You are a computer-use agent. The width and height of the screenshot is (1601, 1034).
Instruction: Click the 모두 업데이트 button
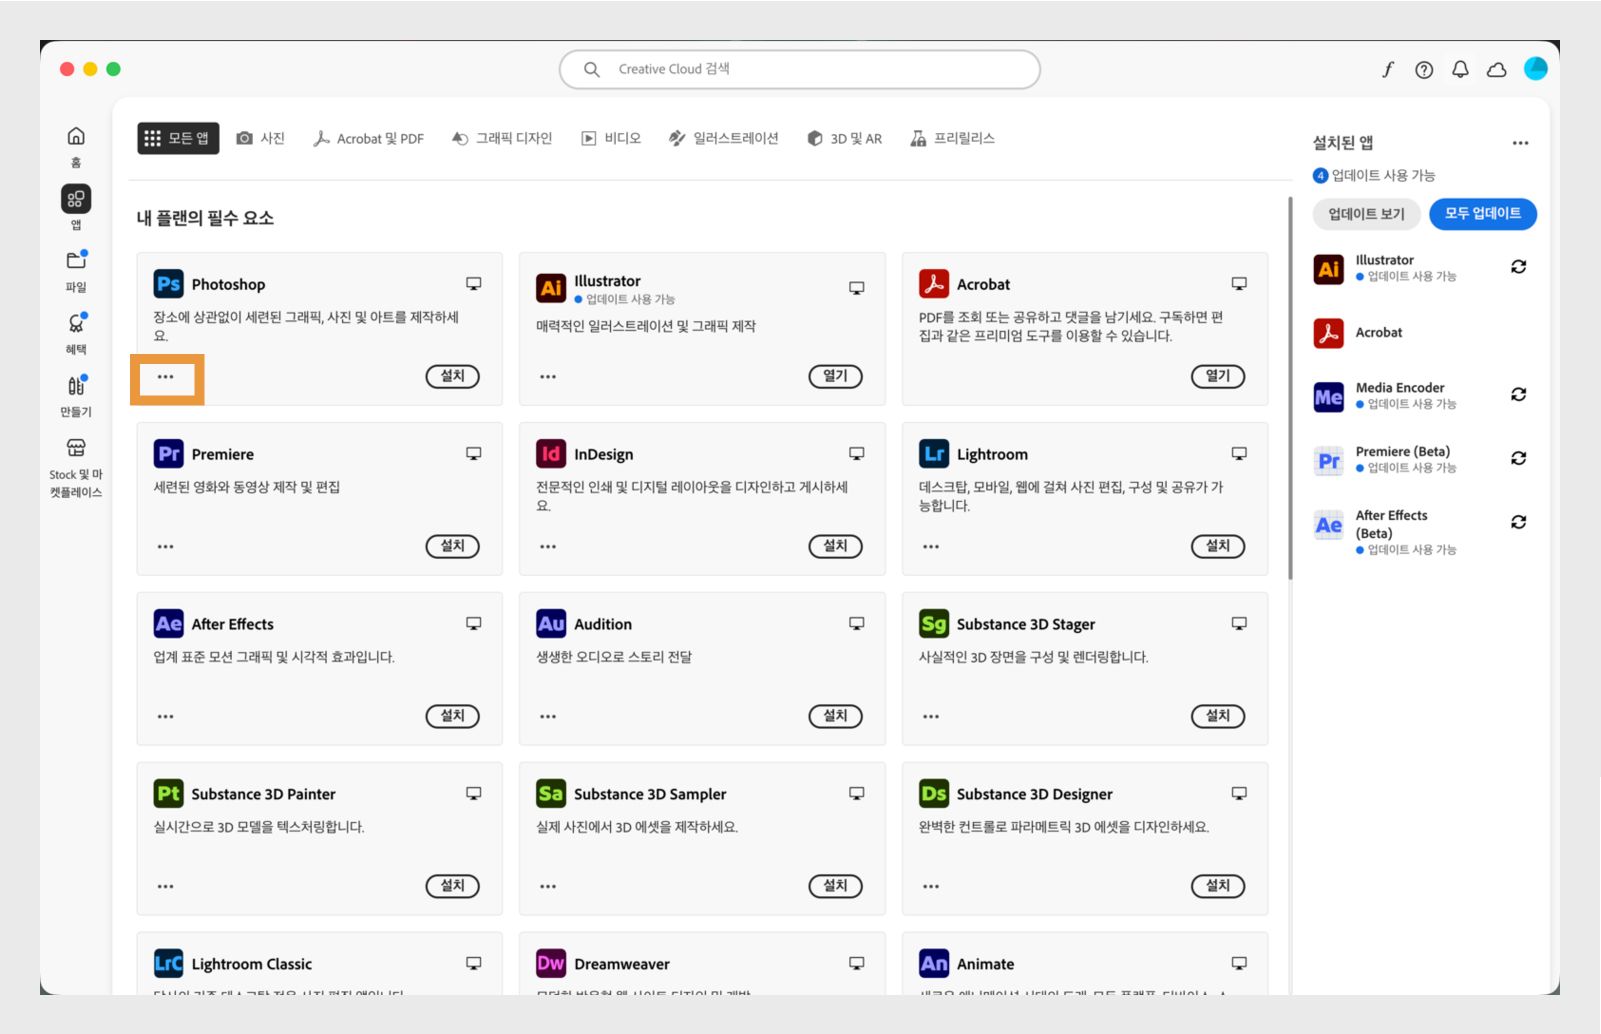click(1483, 214)
